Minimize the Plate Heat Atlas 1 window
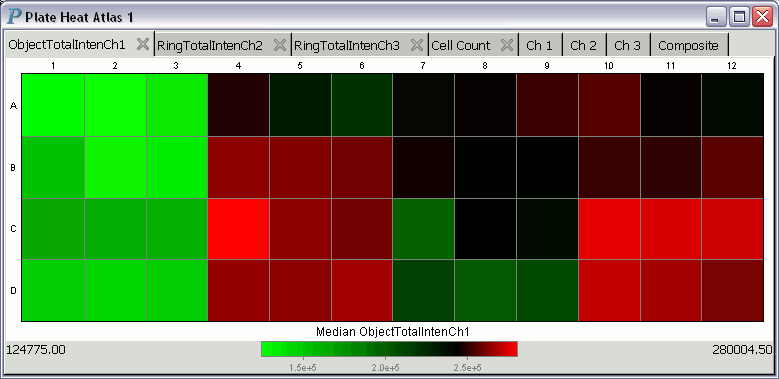The height and width of the screenshot is (379, 779). click(716, 17)
